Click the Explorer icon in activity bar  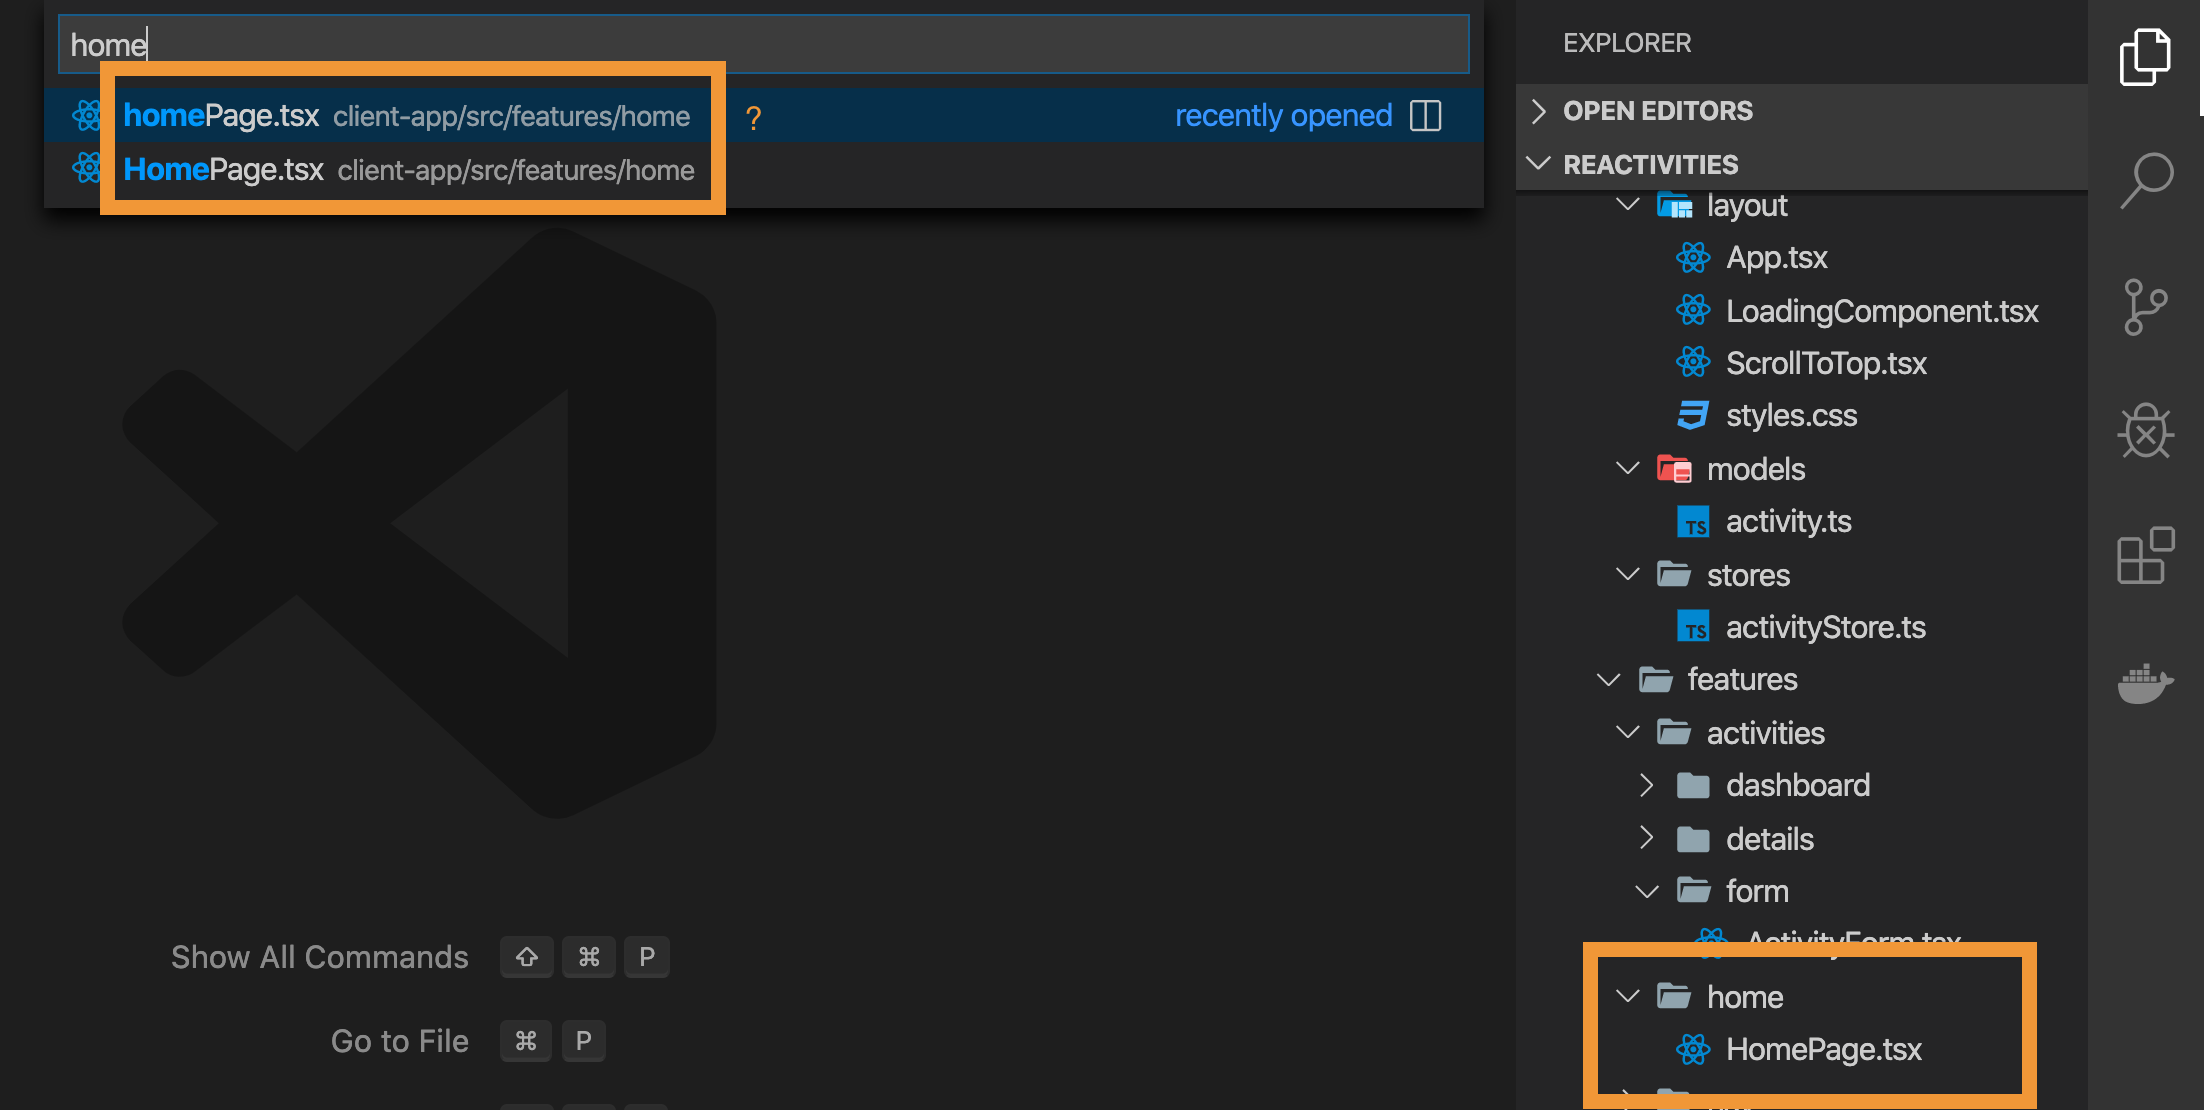[2146, 55]
